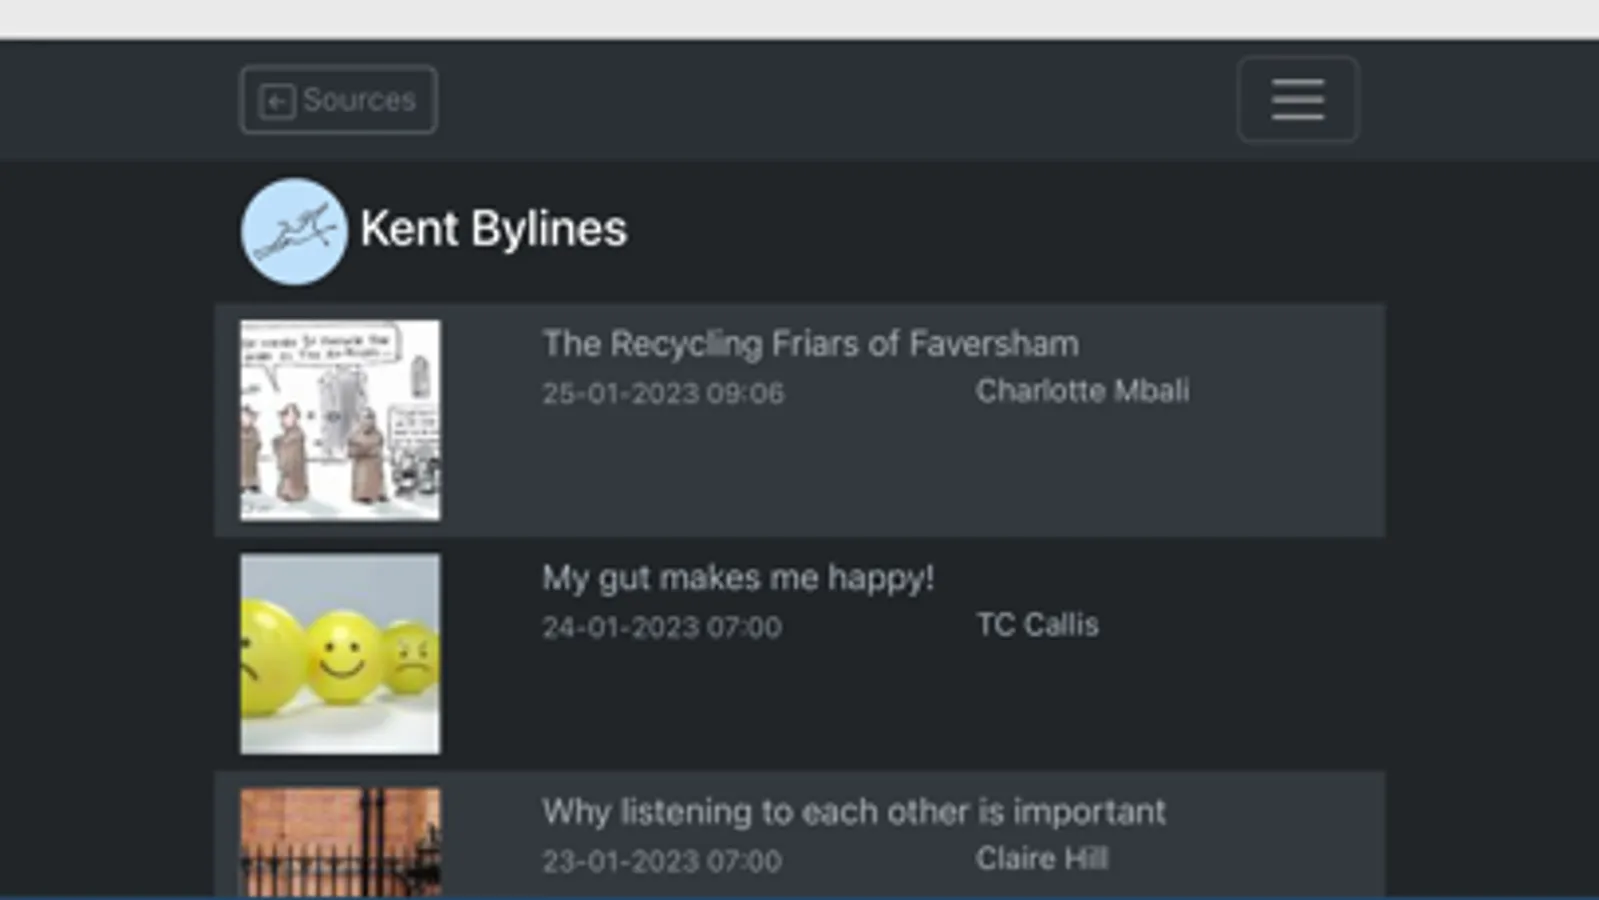The height and width of the screenshot is (900, 1599).
Task: Click author name Claire Hill
Action: 1041,859
